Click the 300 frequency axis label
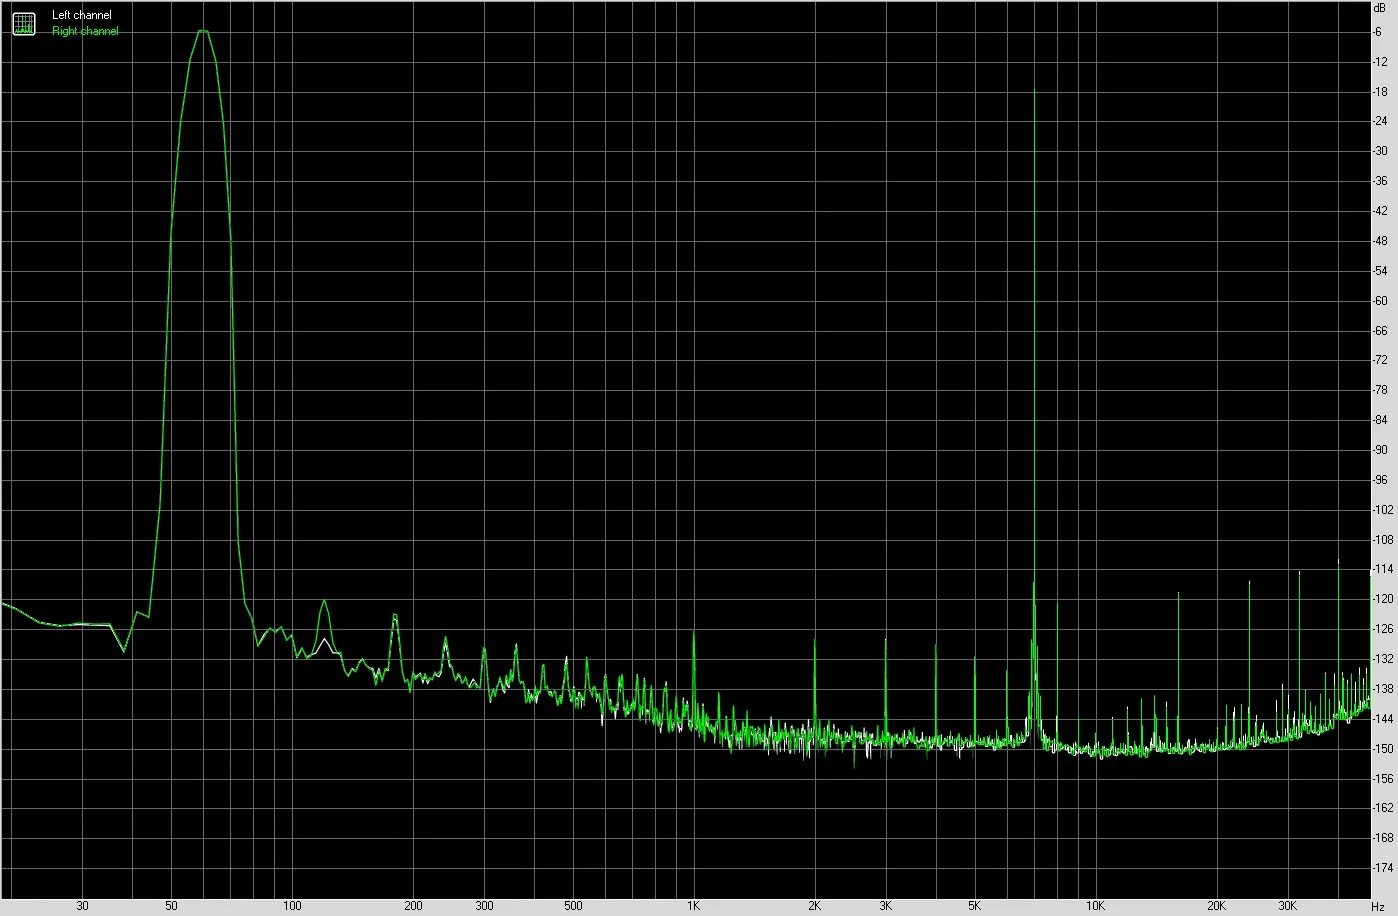1398x916 pixels. pos(484,906)
